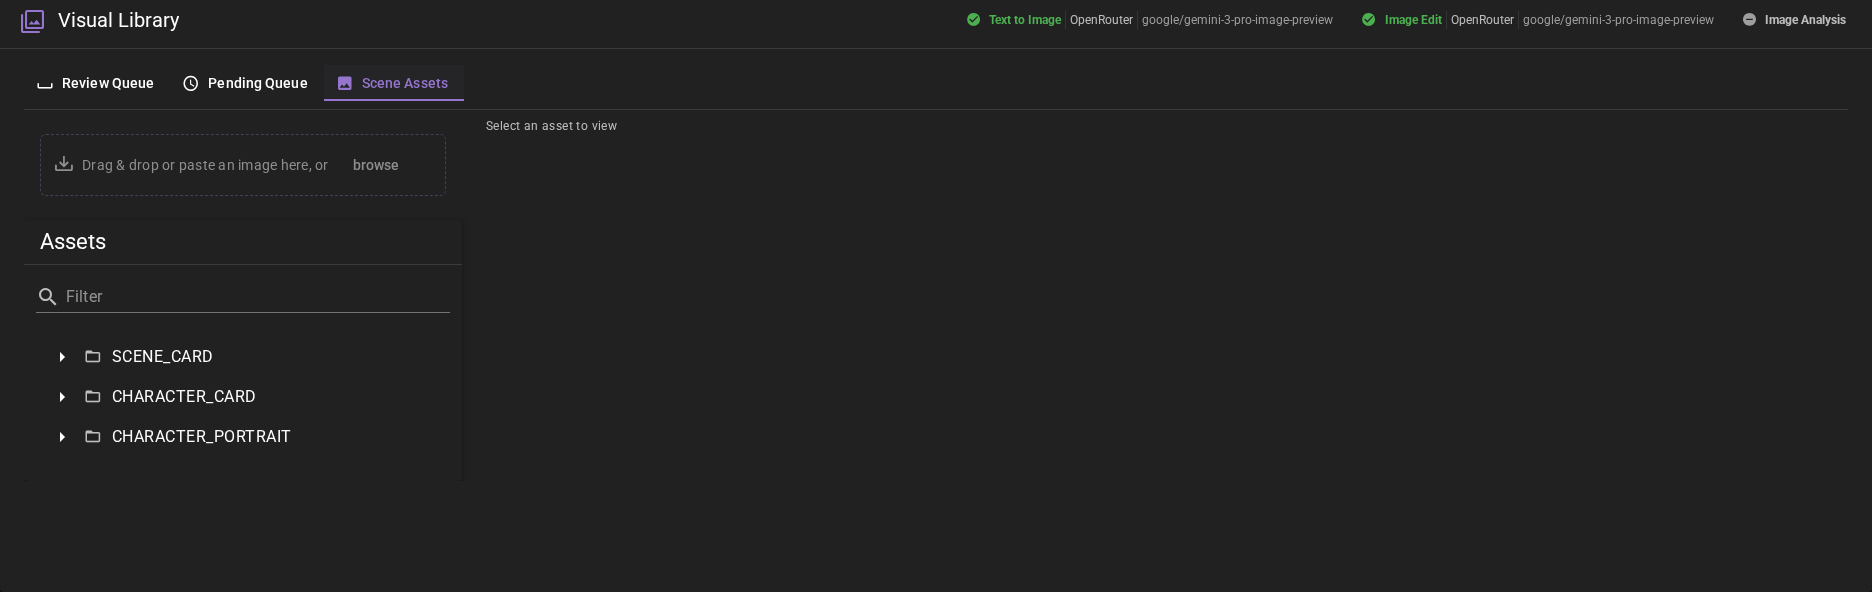Click the Text to Image green check icon
Image resolution: width=1872 pixels, height=592 pixels.
click(x=973, y=20)
